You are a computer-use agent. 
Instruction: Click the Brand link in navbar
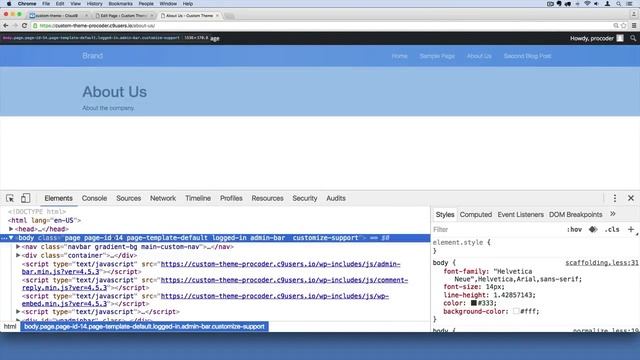93,56
